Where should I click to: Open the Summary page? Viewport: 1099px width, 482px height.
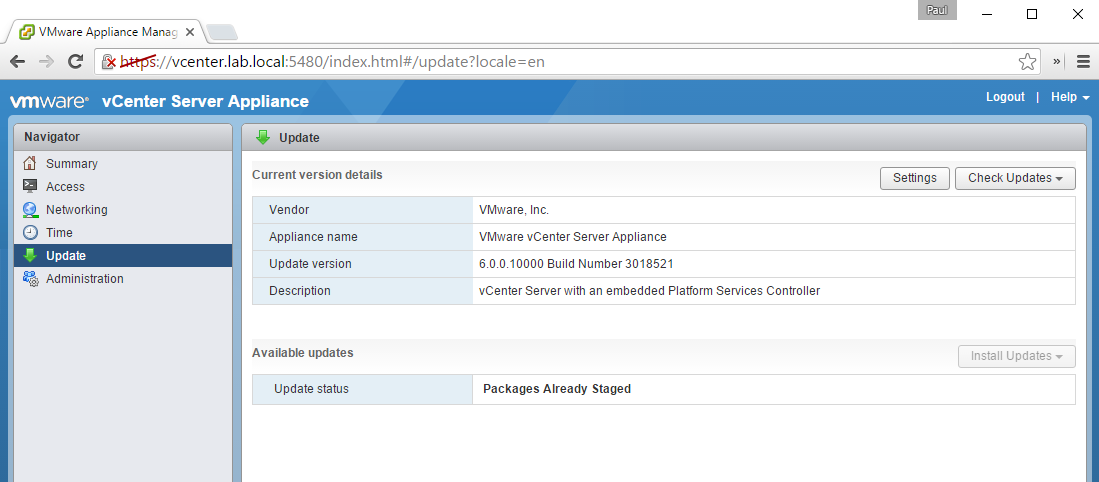click(71, 163)
